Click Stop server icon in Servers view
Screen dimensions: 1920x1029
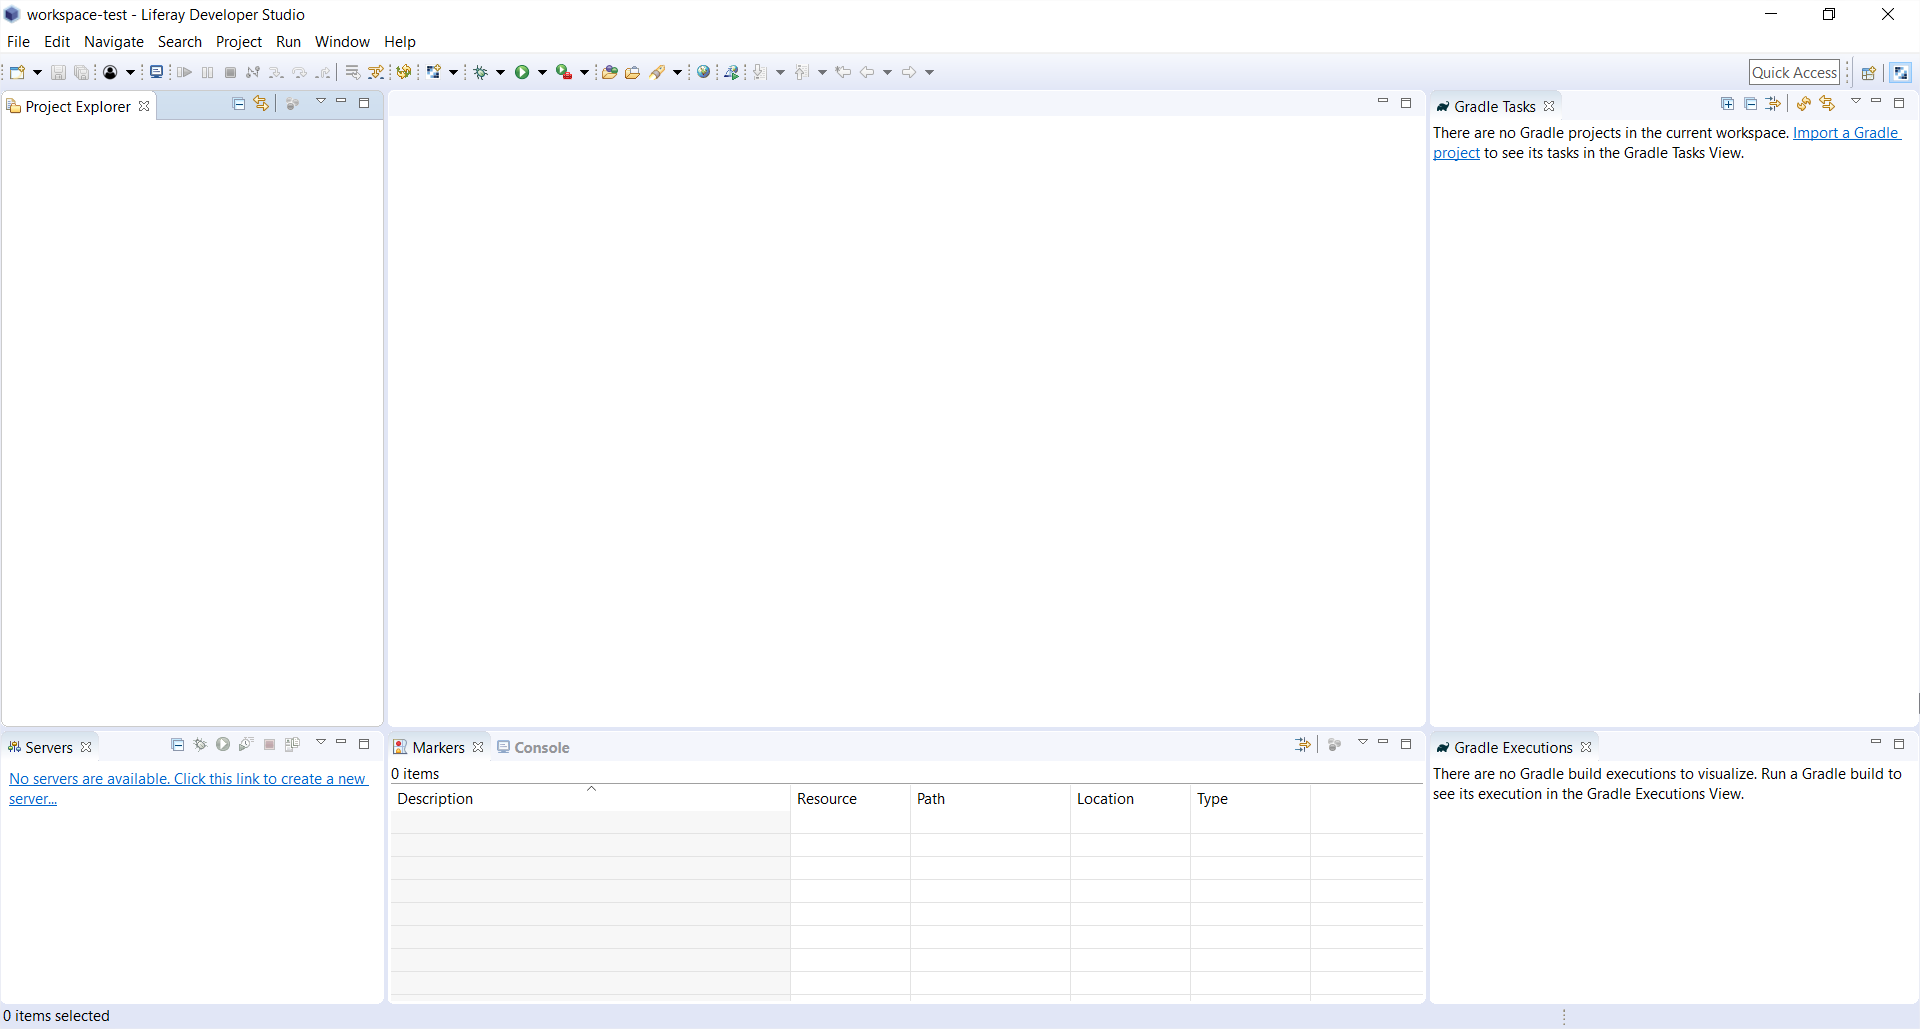(x=269, y=745)
